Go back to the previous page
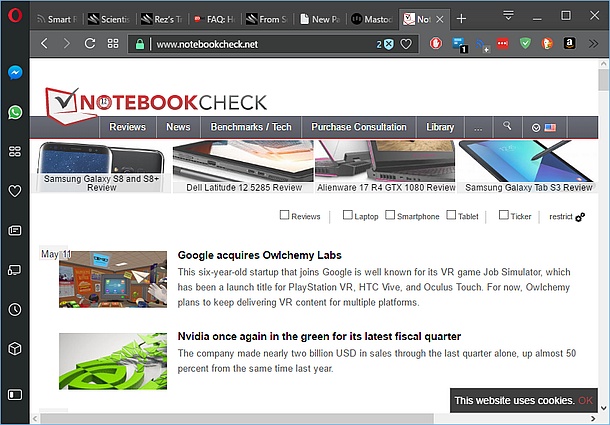This screenshot has width=610, height=425. 44,44
